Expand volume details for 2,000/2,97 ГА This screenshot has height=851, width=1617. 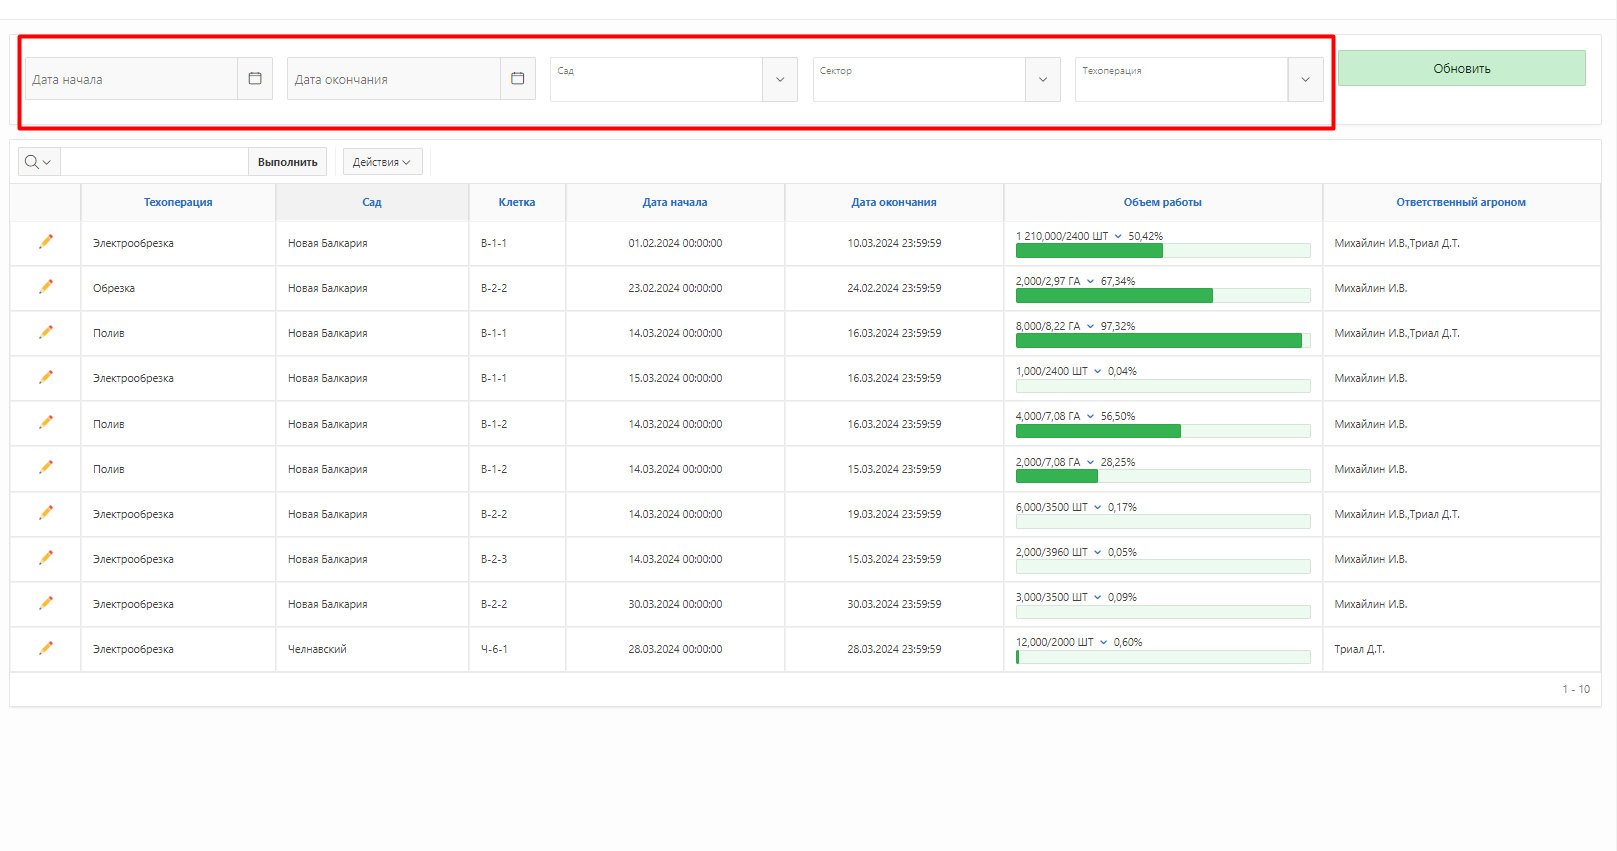1090,282
